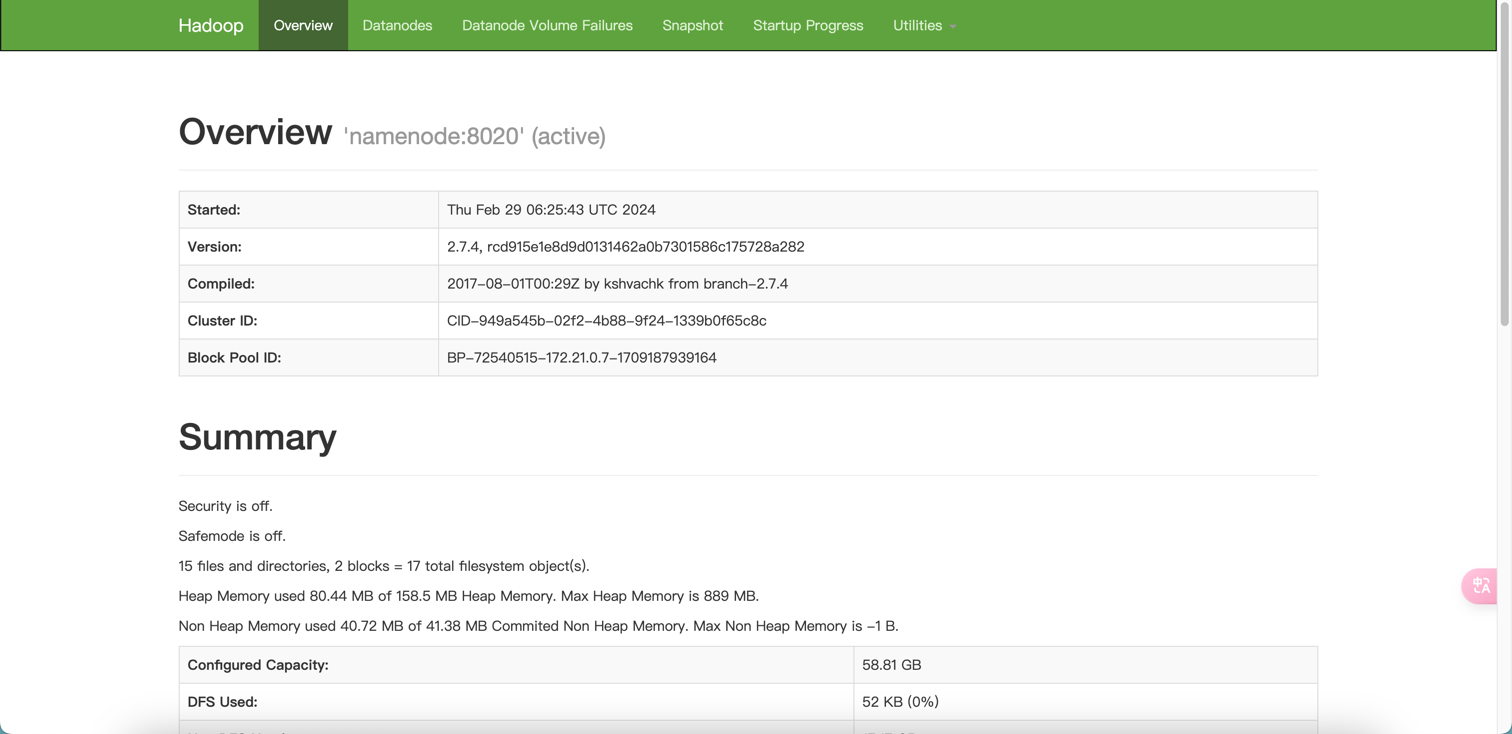Click the Block Pool ID: label cell
The image size is (1512, 734).
308,358
